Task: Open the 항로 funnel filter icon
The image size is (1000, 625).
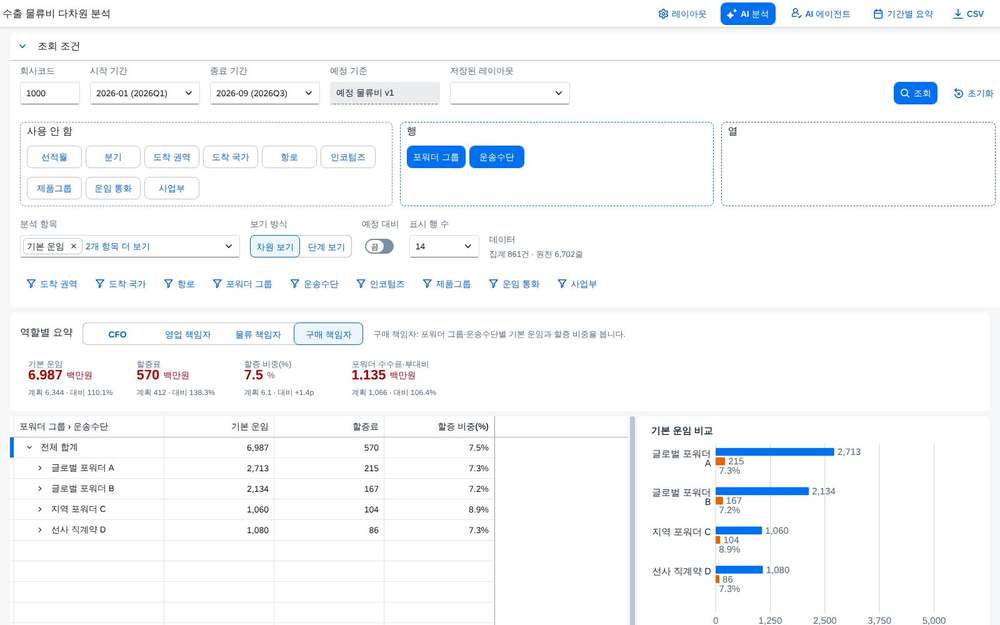Action: 168,284
